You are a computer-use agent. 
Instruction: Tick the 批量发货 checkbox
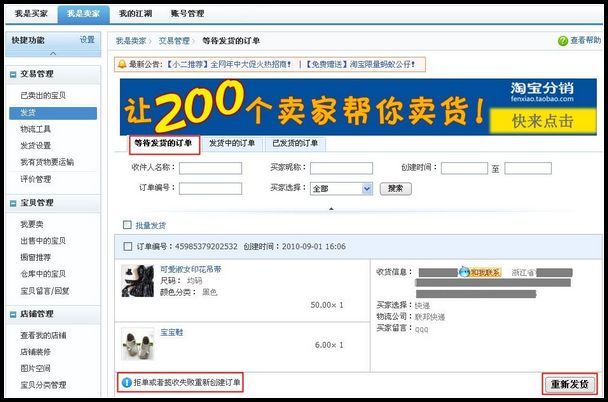tap(127, 225)
